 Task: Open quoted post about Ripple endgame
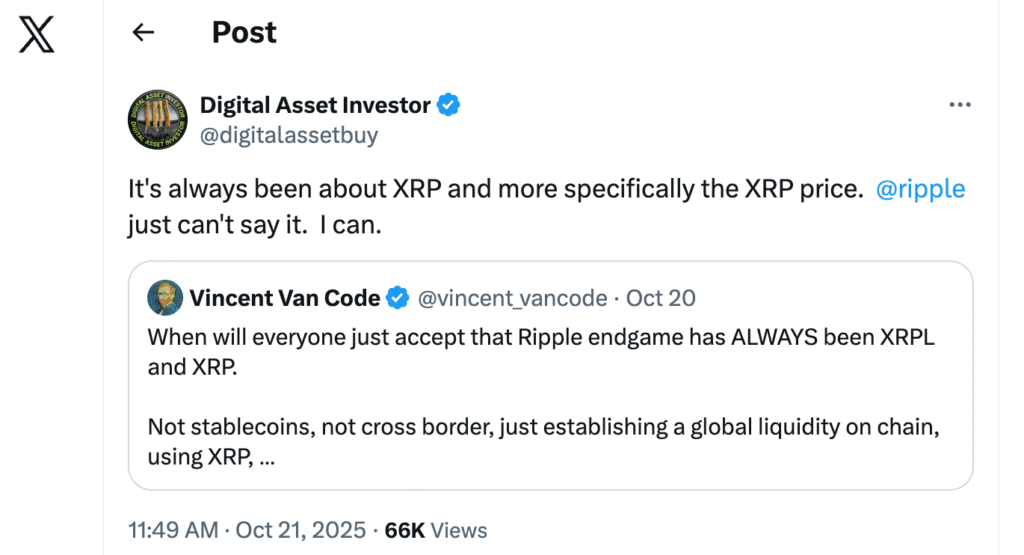click(550, 351)
